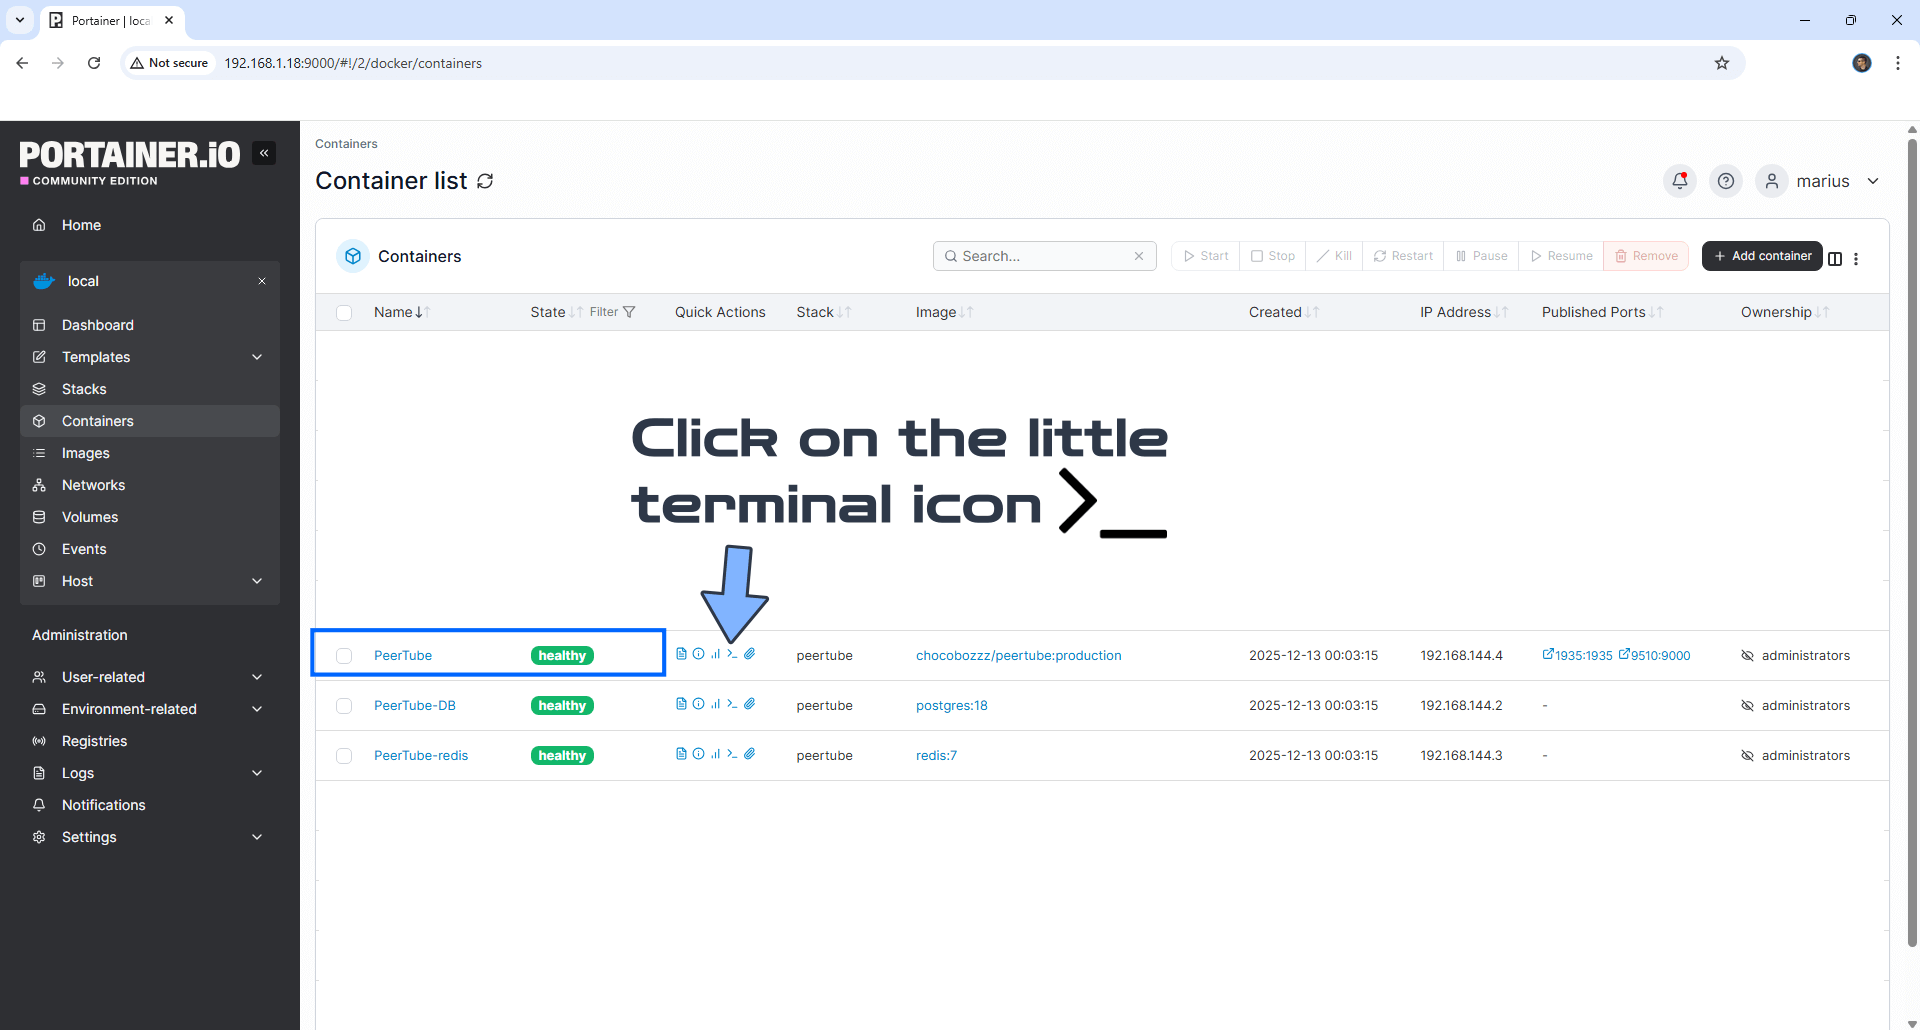Open logs icon for PeerTube-DB container
The width and height of the screenshot is (1920, 1030).
point(681,704)
